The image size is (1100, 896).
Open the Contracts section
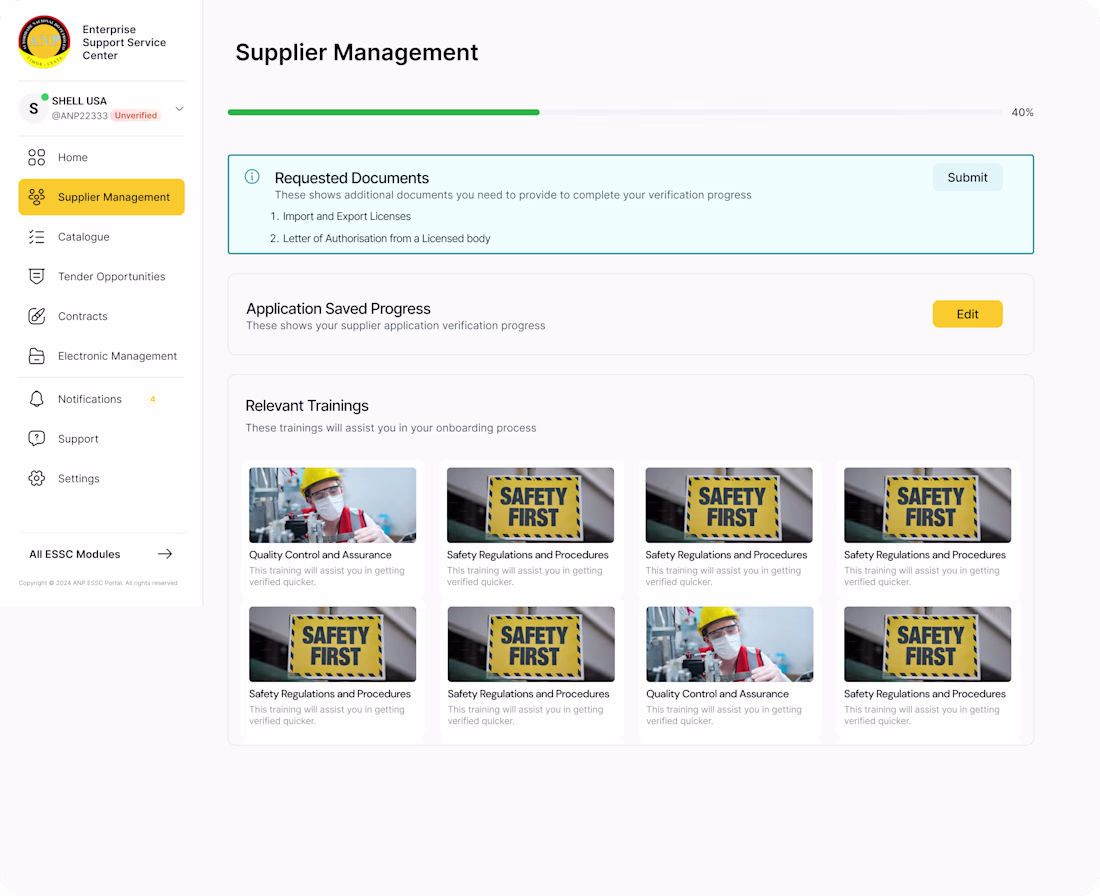point(102,316)
